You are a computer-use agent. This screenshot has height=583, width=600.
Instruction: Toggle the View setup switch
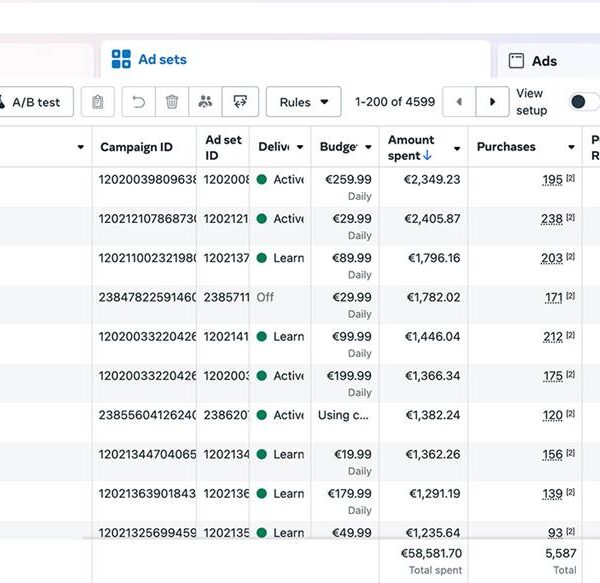pyautogui.click(x=582, y=102)
